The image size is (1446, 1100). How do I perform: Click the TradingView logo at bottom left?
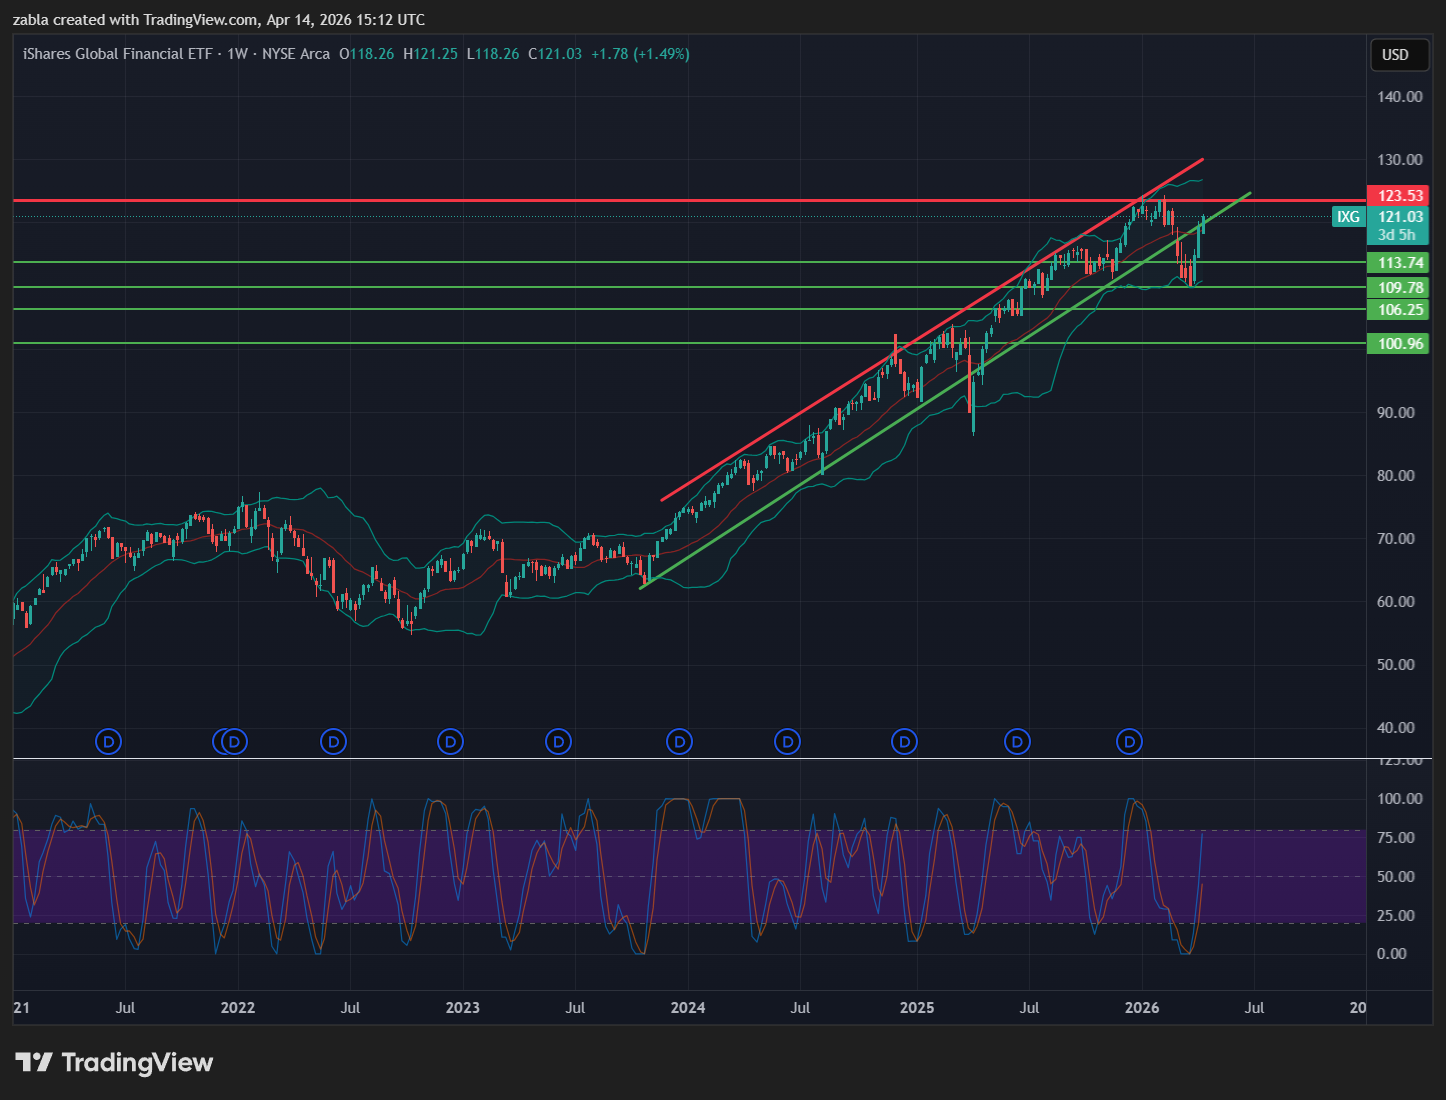pos(114,1062)
